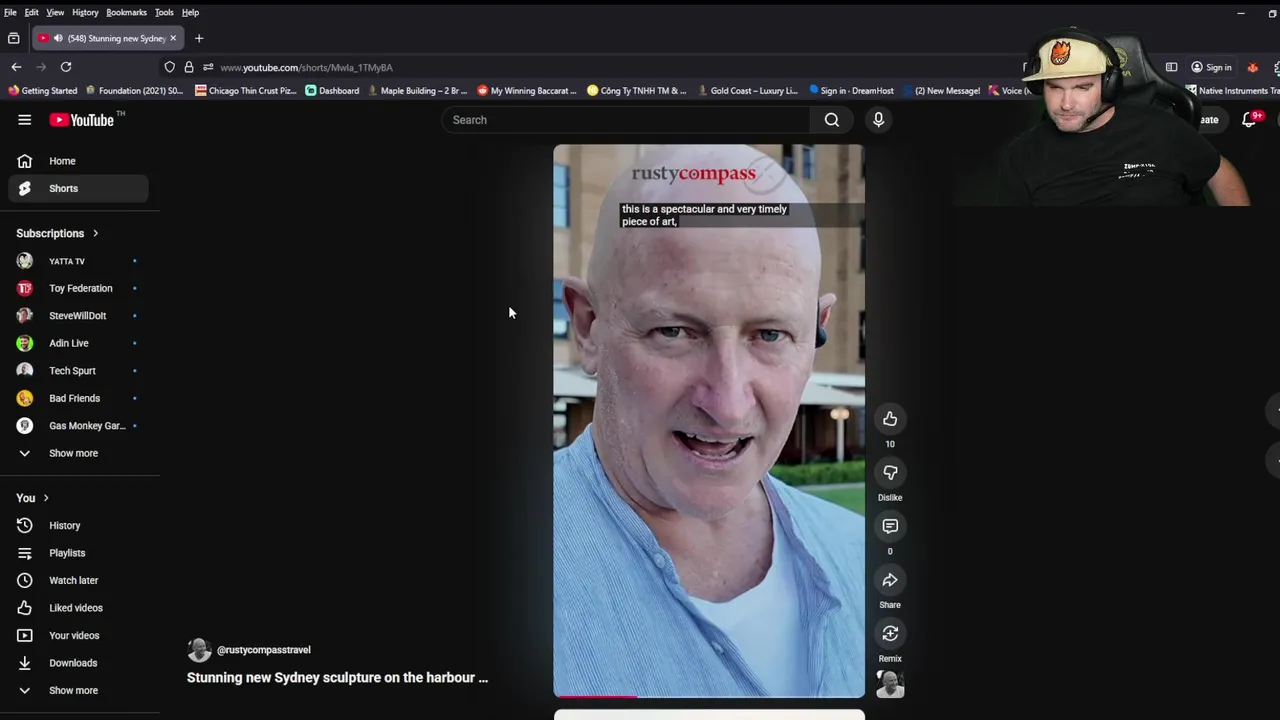Open the @rustycompasstravel channel link
The height and width of the screenshot is (720, 1280).
264,650
